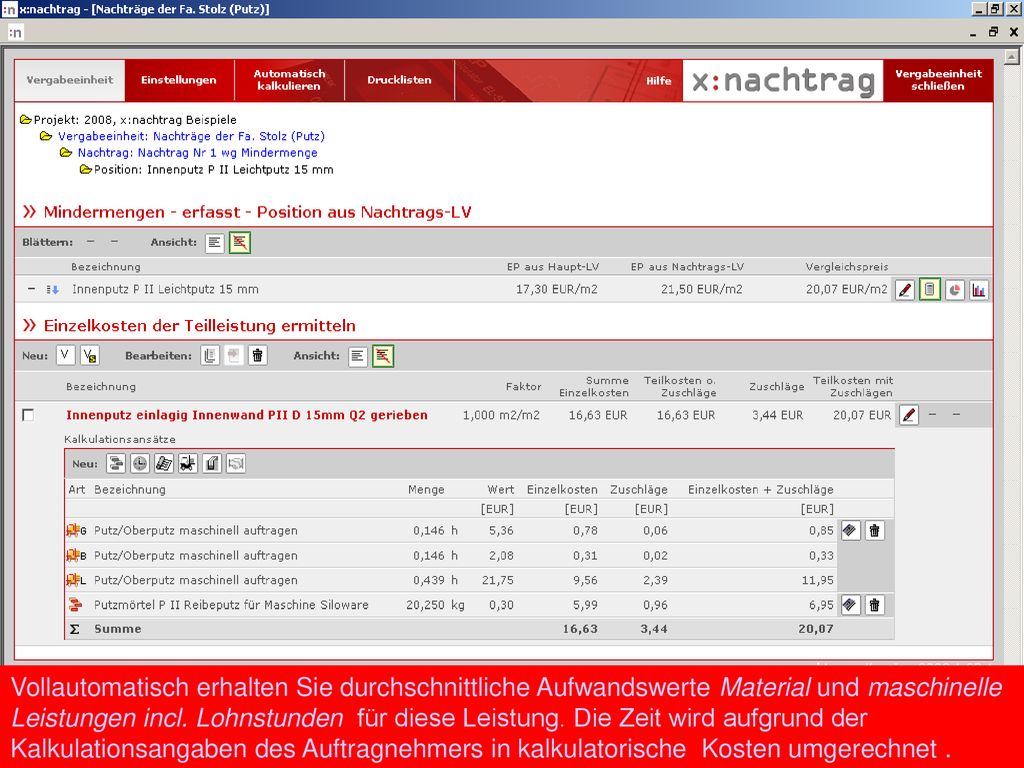
Task: Select plain list view in Einzelkosten Ansicht
Action: (358, 357)
